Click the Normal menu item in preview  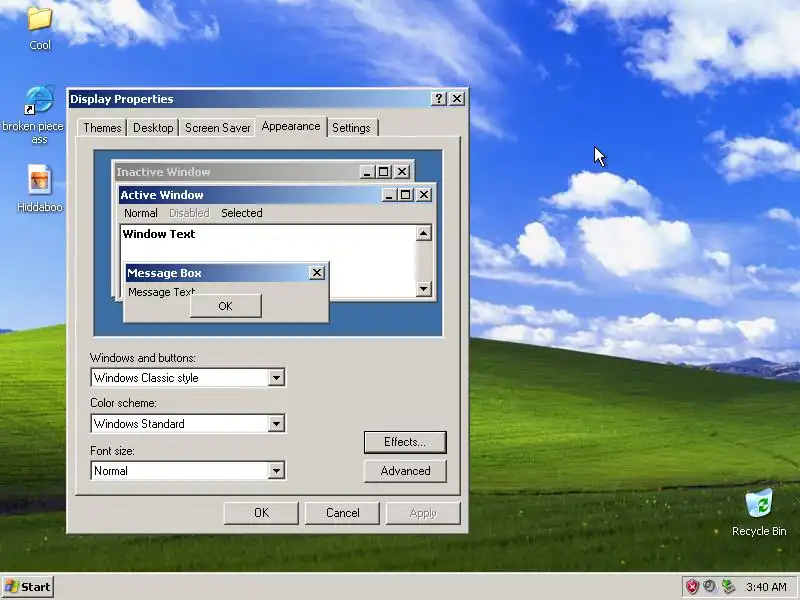[141, 213]
